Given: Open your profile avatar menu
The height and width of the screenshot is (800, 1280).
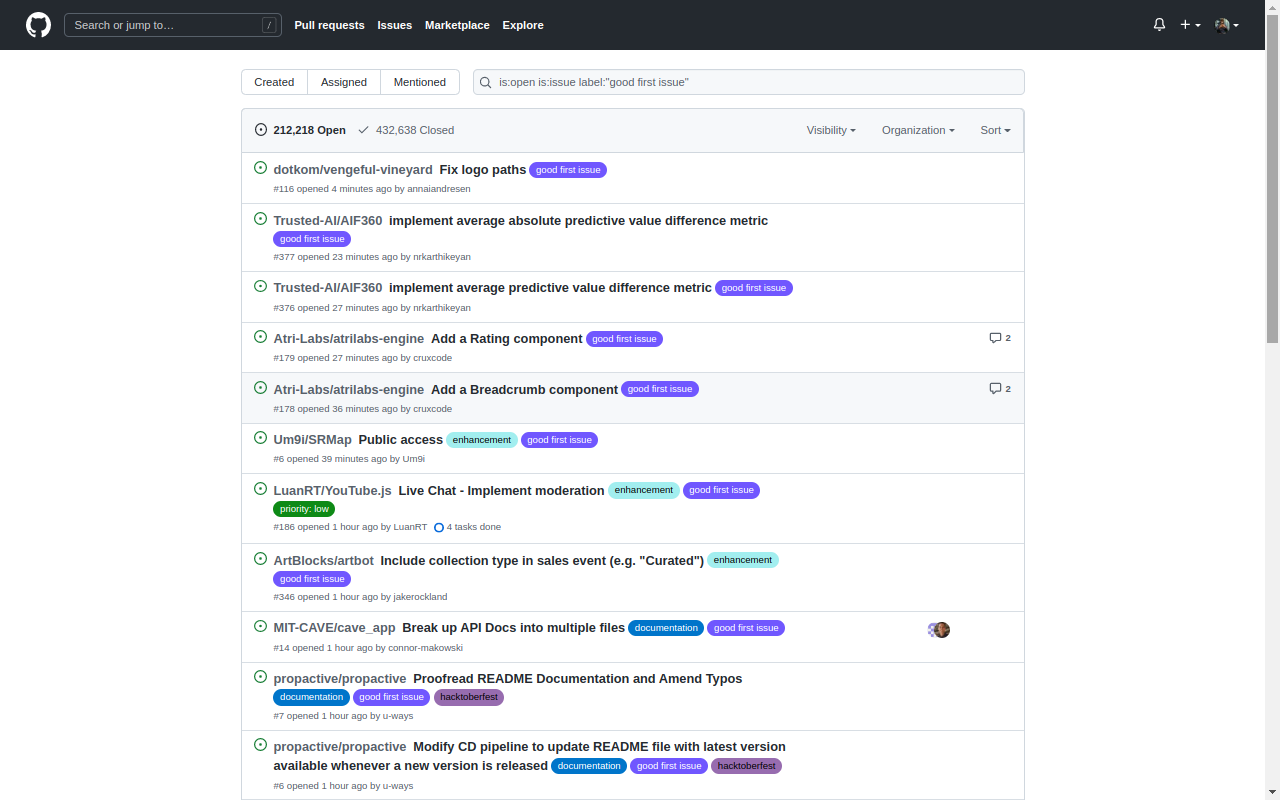Looking at the screenshot, I should [x=1224, y=25].
